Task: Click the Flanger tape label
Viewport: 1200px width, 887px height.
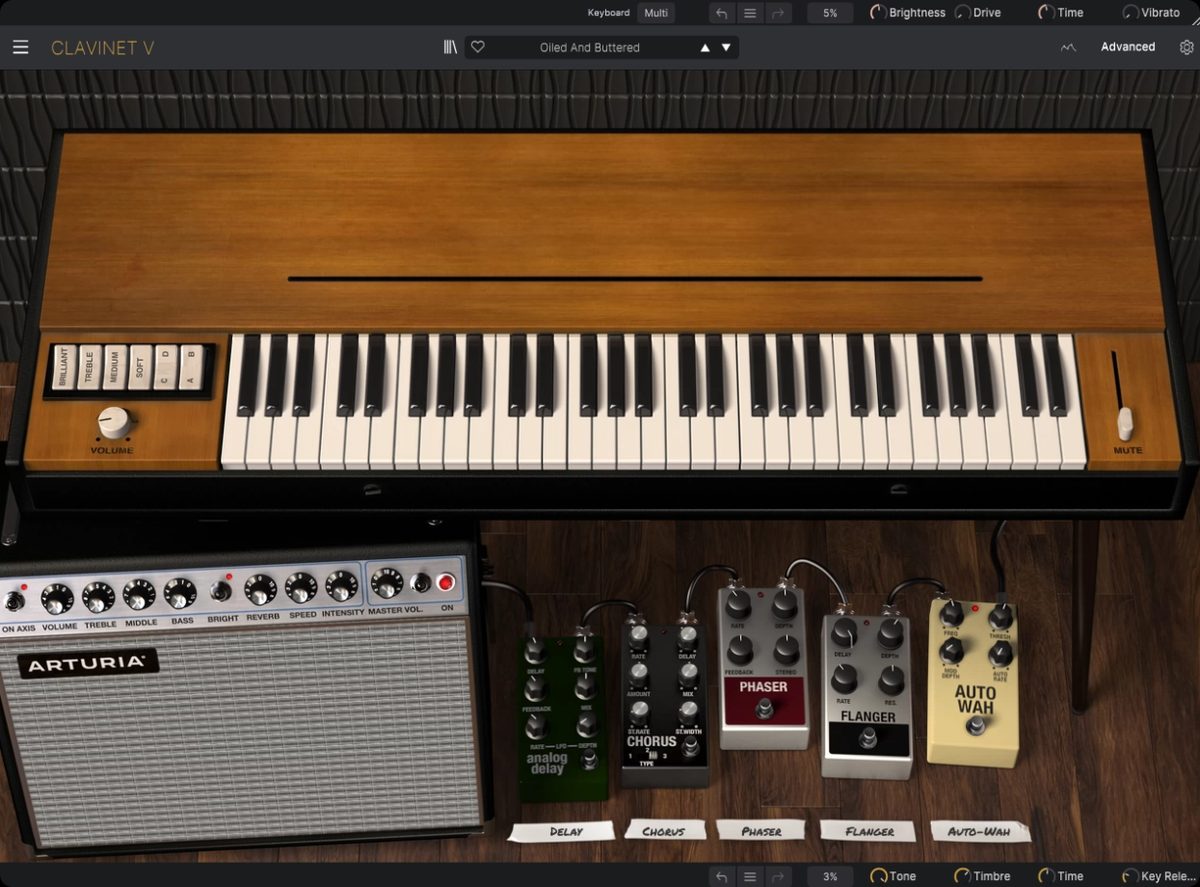Action: tap(869, 831)
